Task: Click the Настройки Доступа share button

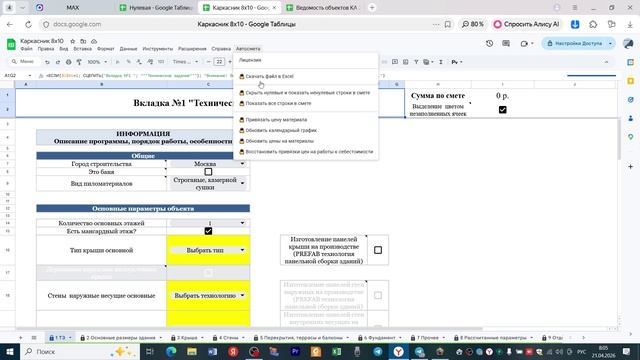Action: click(575, 43)
